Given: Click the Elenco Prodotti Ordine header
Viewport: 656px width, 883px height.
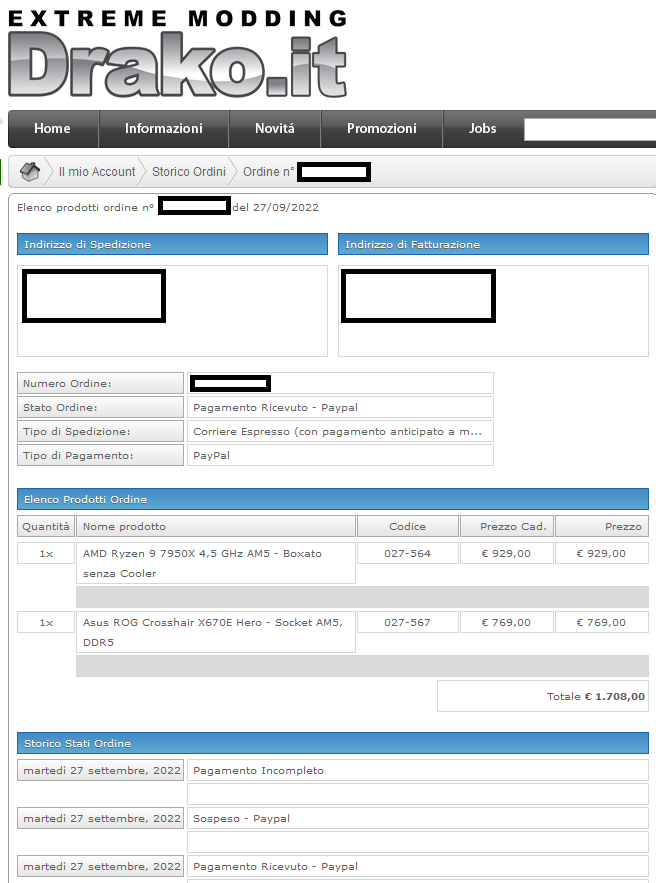Looking at the screenshot, I should click(x=333, y=500).
